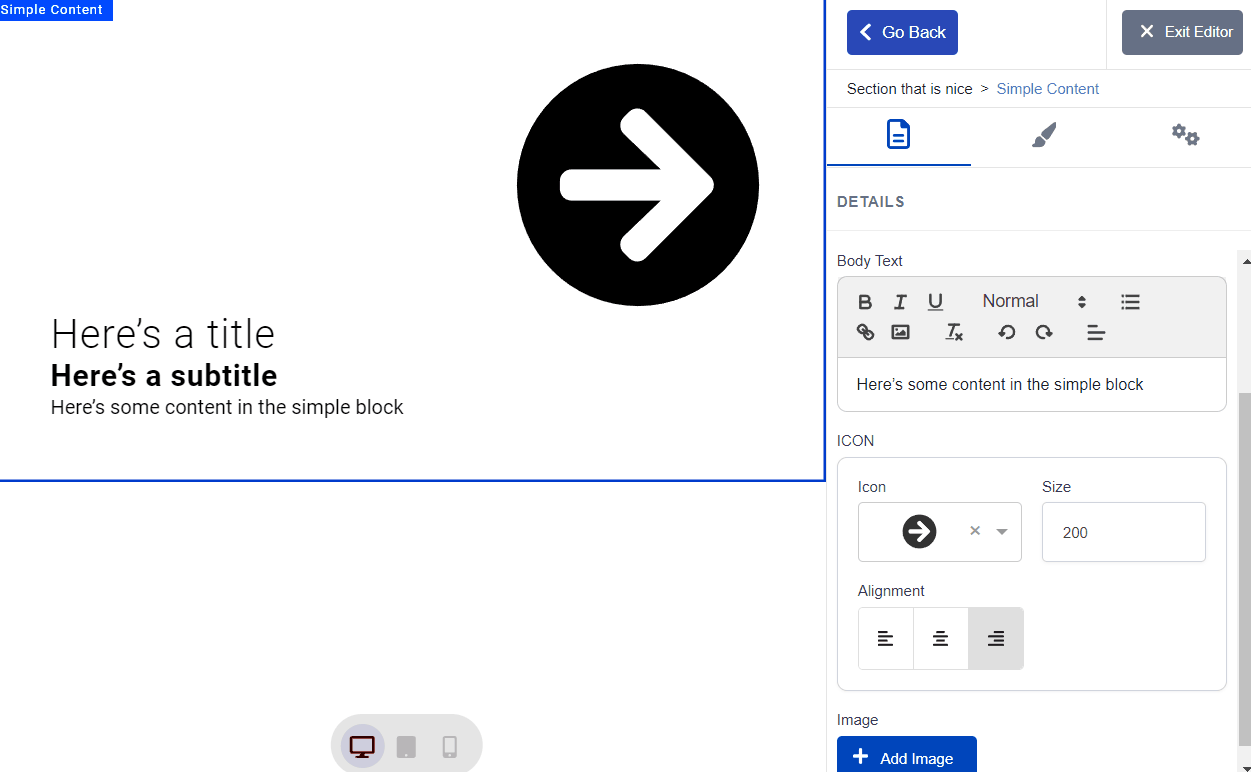Apply italic formatting in Body Text editor
Image resolution: width=1251 pixels, height=772 pixels.
click(900, 302)
